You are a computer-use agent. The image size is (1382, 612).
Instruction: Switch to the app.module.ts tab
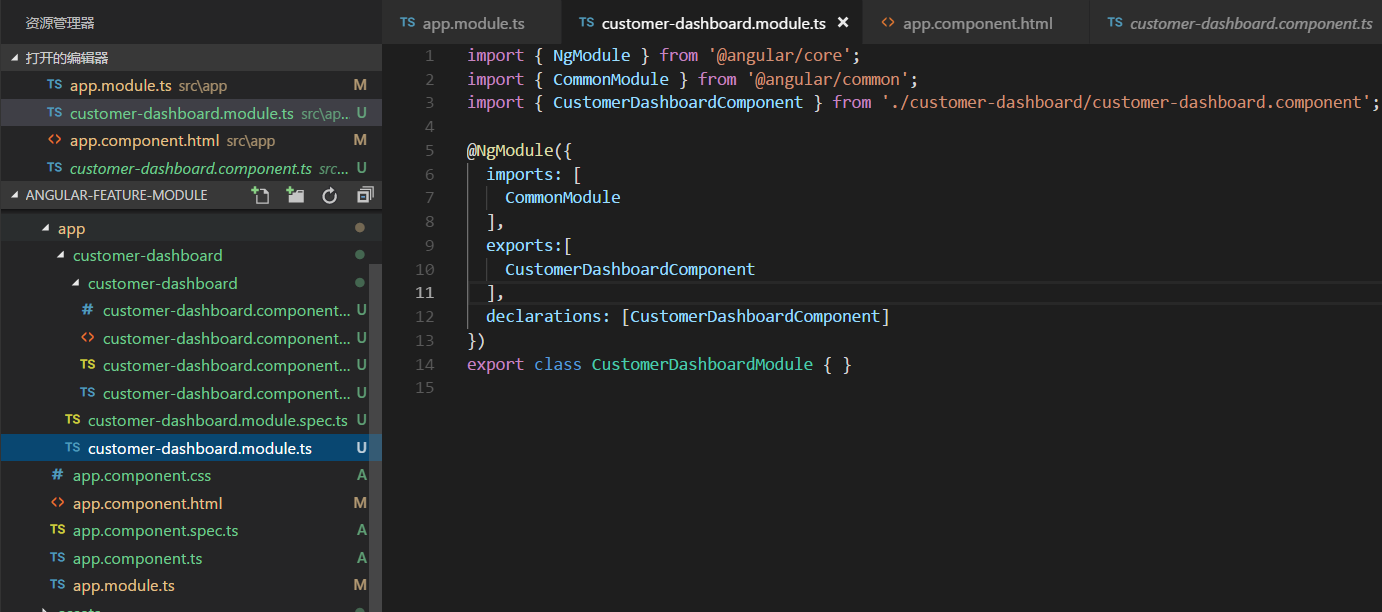(472, 22)
